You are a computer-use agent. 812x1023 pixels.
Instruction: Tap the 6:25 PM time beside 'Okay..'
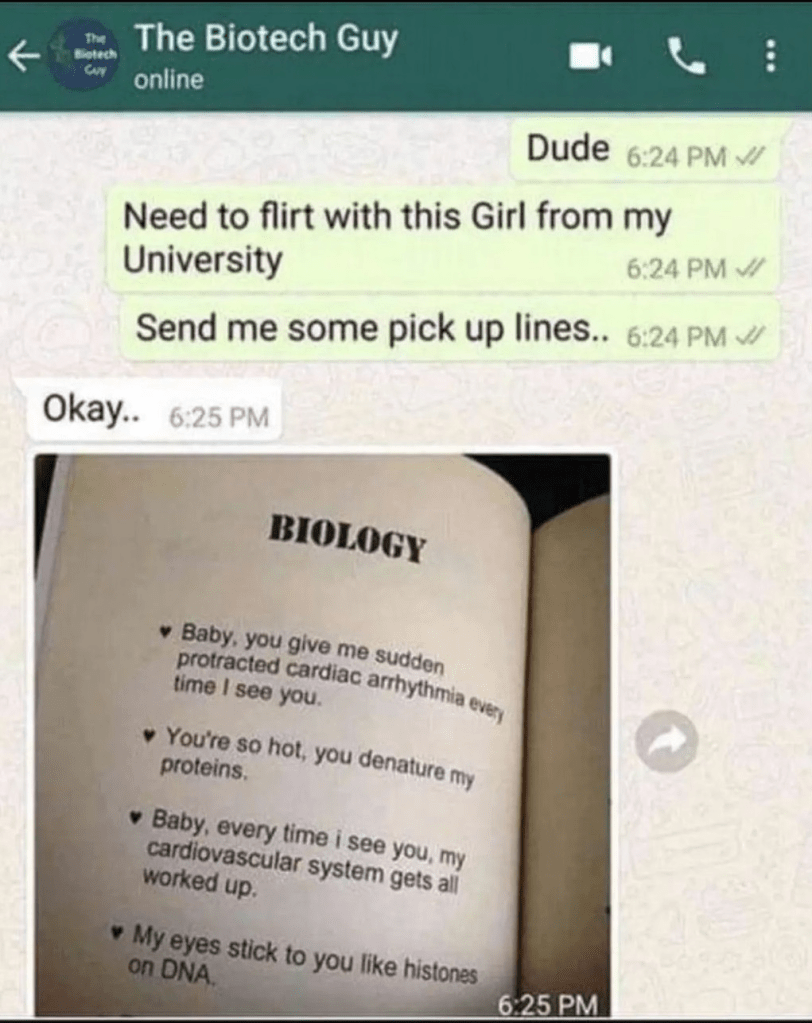219,417
